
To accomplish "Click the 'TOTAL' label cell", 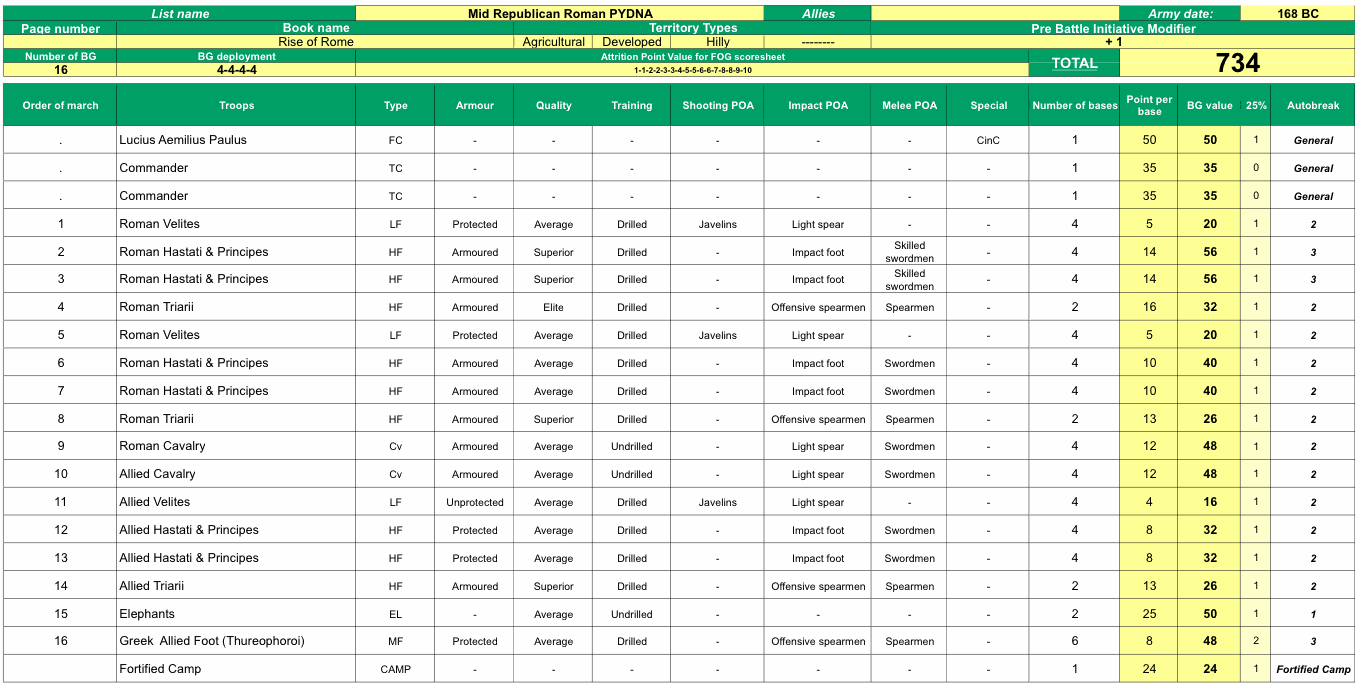I will [1075, 63].
